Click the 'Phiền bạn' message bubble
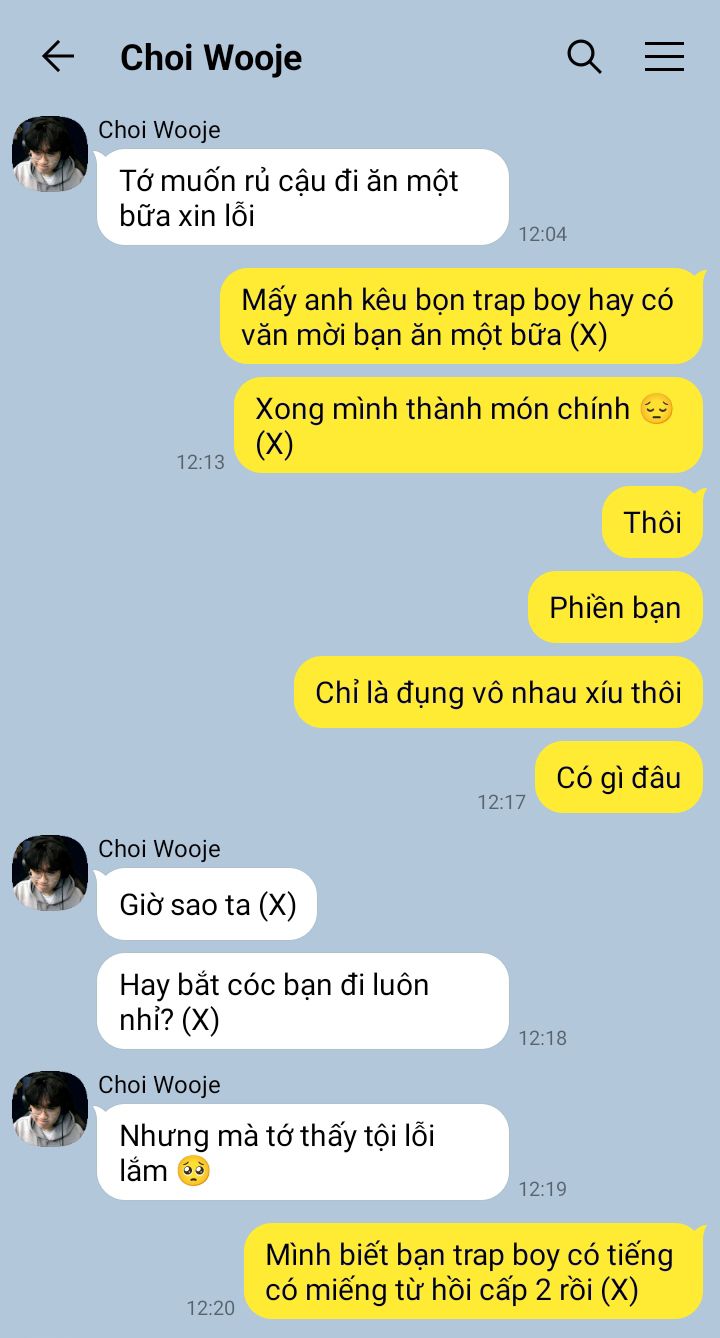The height and width of the screenshot is (1338, 720). [615, 607]
